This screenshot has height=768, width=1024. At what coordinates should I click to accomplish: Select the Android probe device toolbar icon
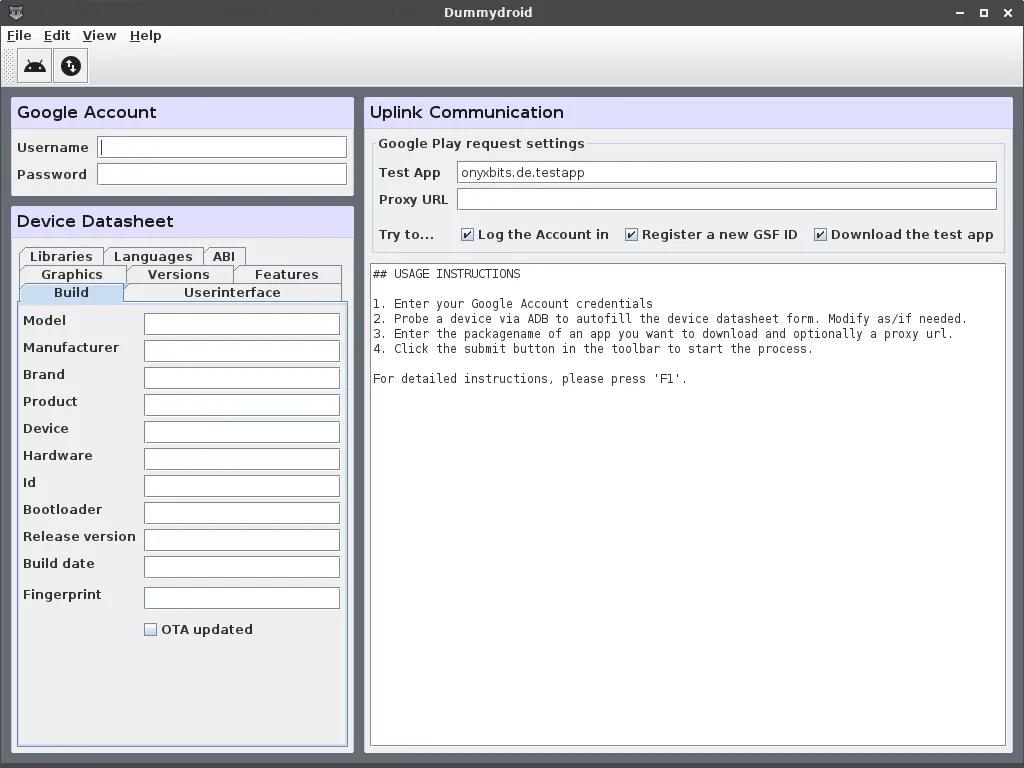33,65
